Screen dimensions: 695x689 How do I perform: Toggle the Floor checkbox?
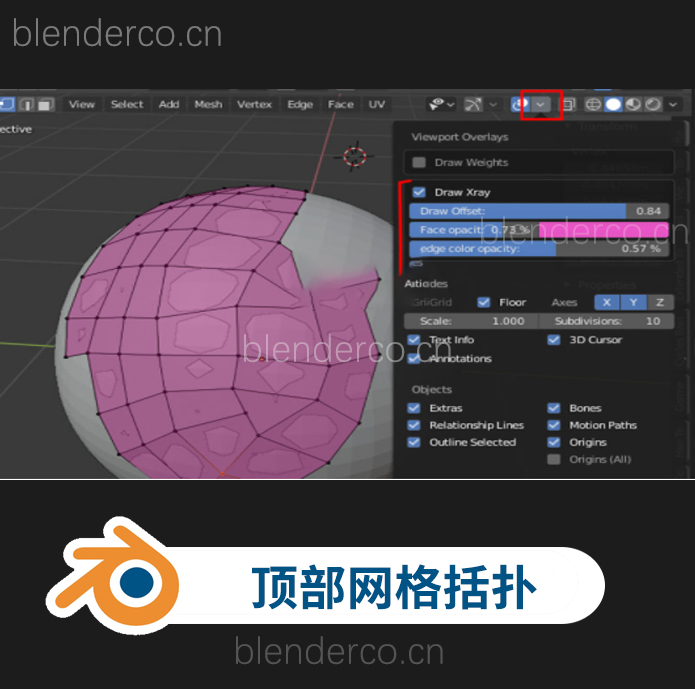pos(484,302)
